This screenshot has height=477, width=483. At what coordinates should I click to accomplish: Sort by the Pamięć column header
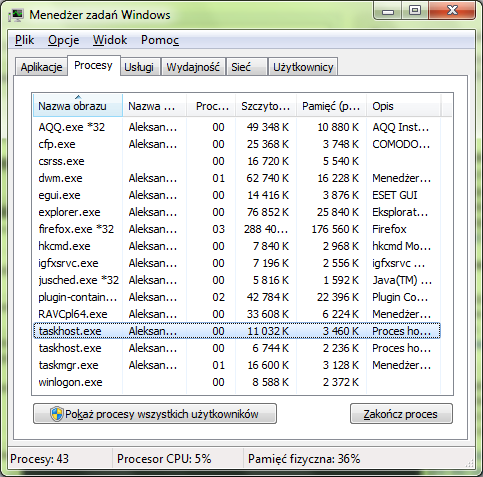pyautogui.click(x=331, y=106)
